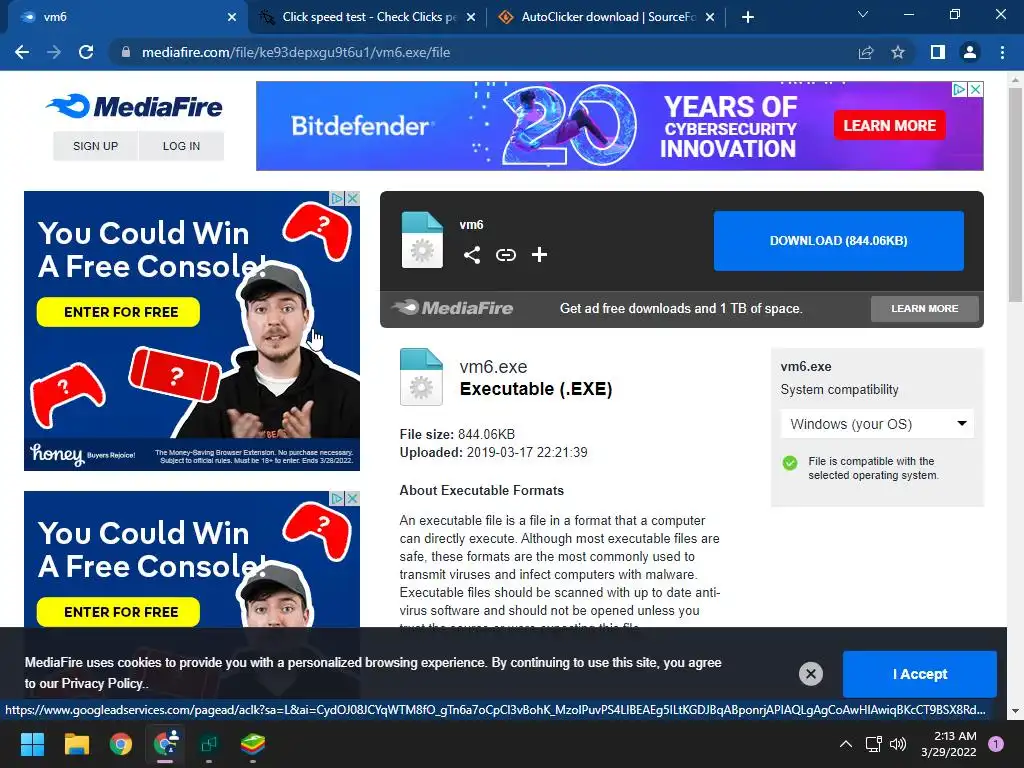Switch to Click speed test tab
This screenshot has height=768, width=1024.
pos(368,17)
